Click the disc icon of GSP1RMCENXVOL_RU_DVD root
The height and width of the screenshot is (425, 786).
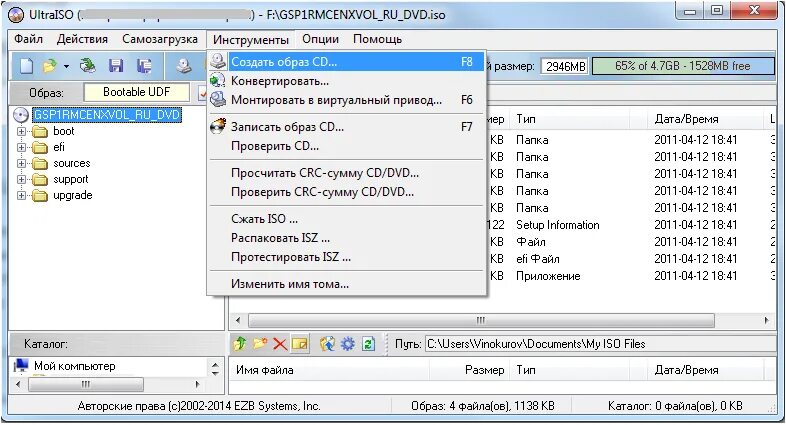(21, 115)
